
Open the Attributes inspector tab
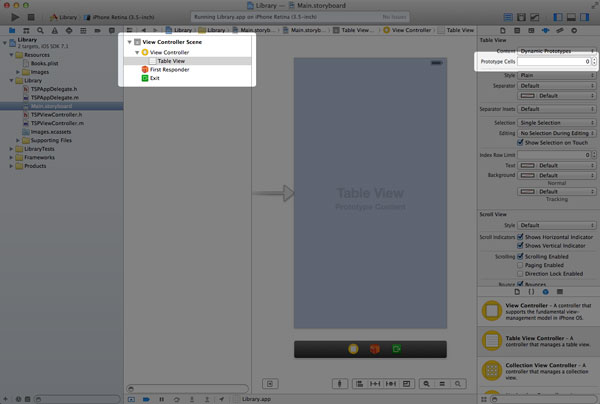click(545, 30)
